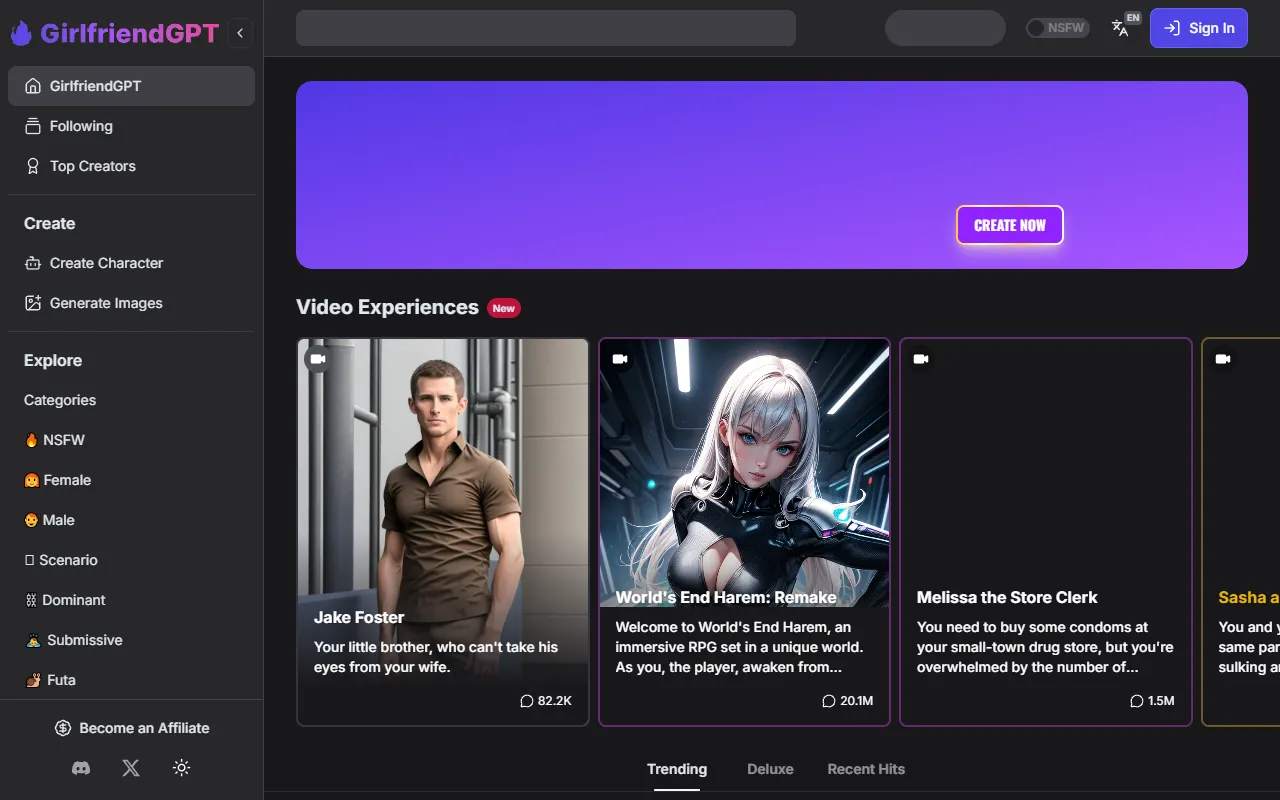Screen dimensions: 1280x800
Task: Open Top Creators in the sidebar
Action: tap(92, 166)
